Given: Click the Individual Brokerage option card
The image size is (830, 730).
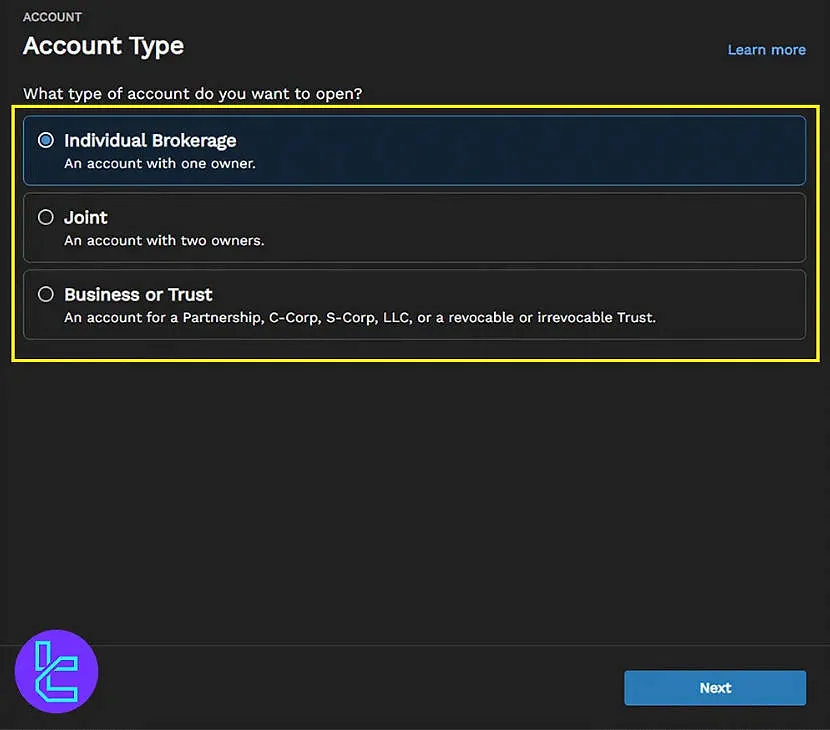Looking at the screenshot, I should click(x=414, y=150).
